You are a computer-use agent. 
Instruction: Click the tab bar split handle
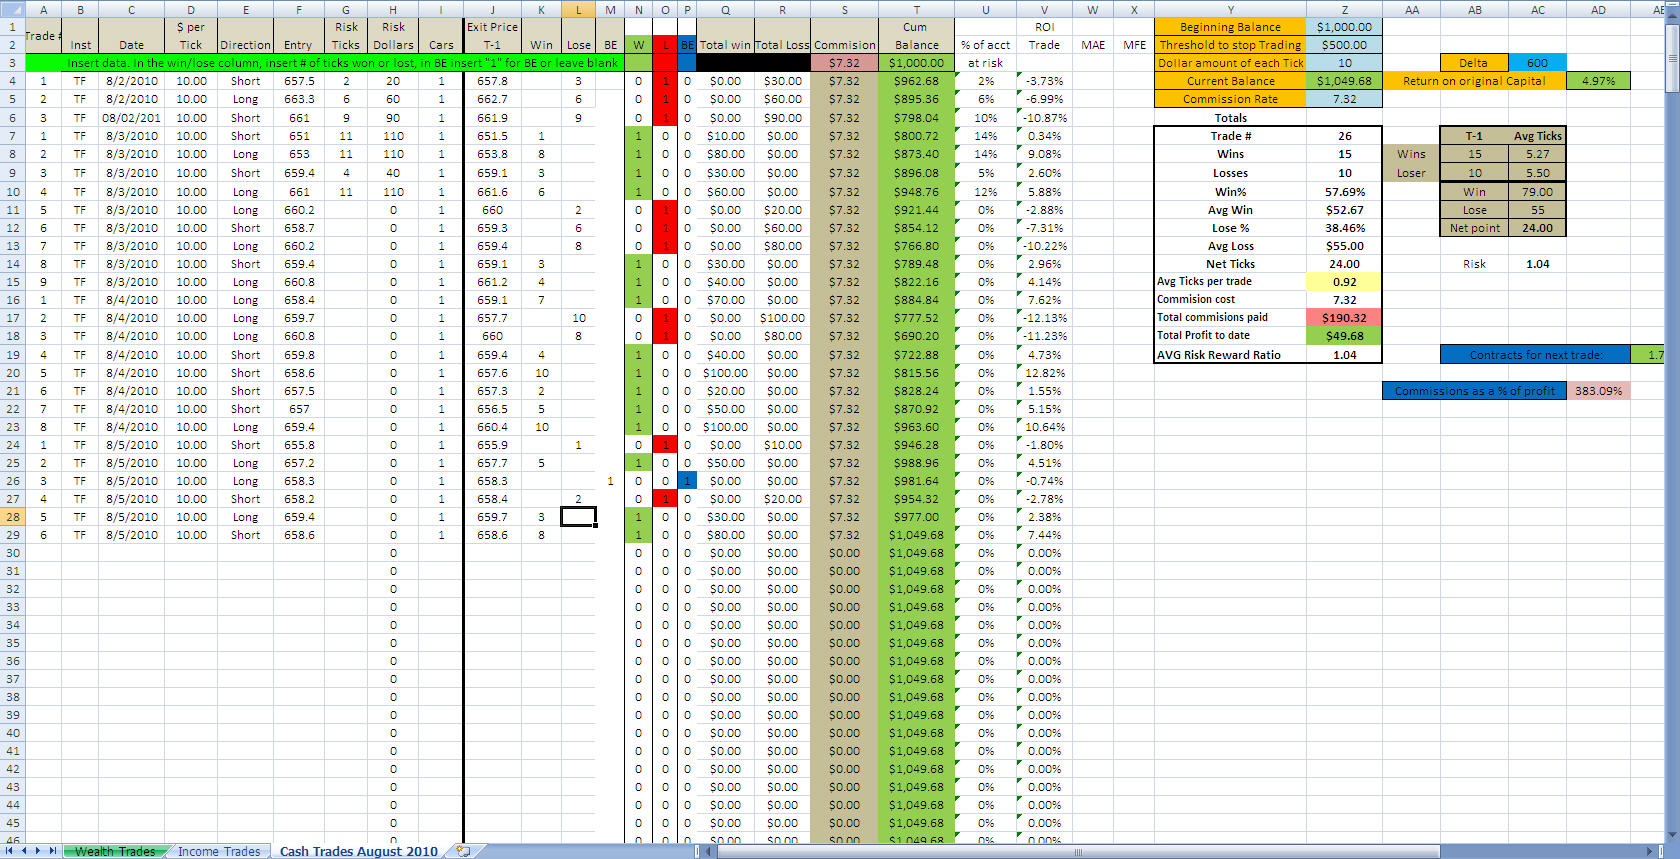pos(697,852)
